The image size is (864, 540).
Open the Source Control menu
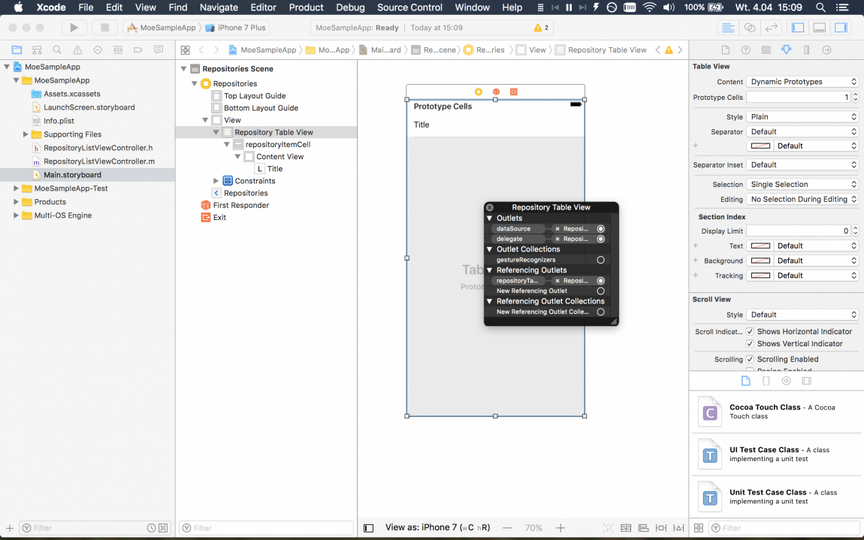click(409, 7)
